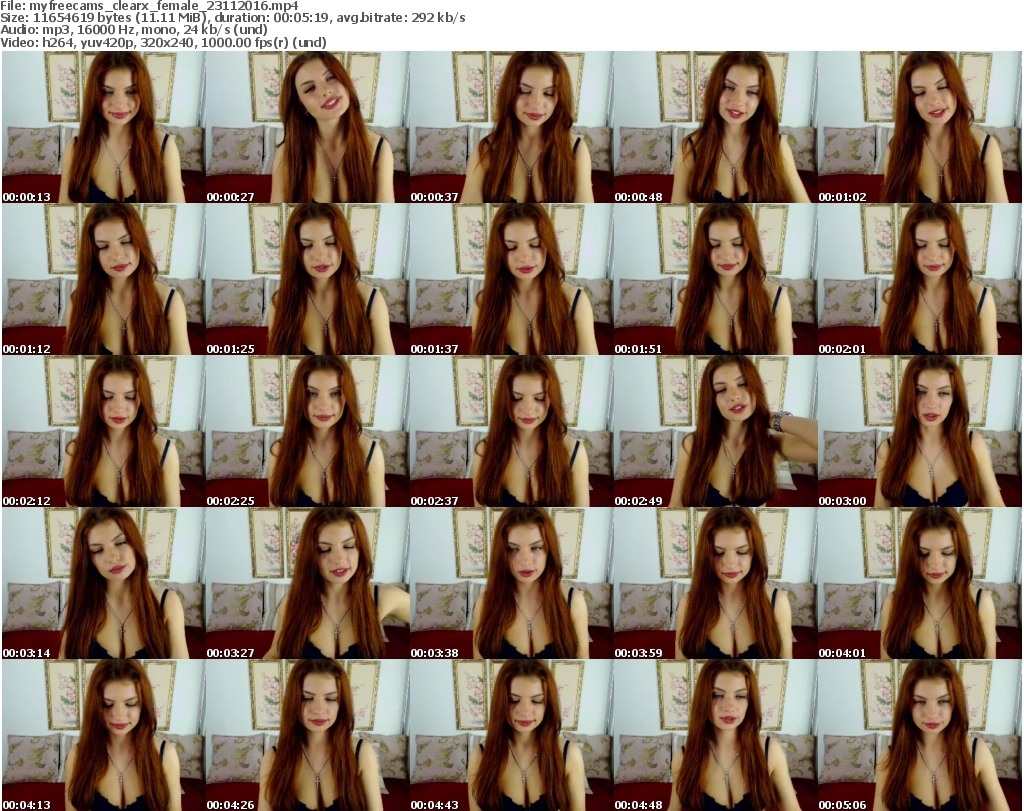The height and width of the screenshot is (811, 1024).
Task: Select the thumbnail frame at 00:04:43
Action: pyautogui.click(x=511, y=735)
